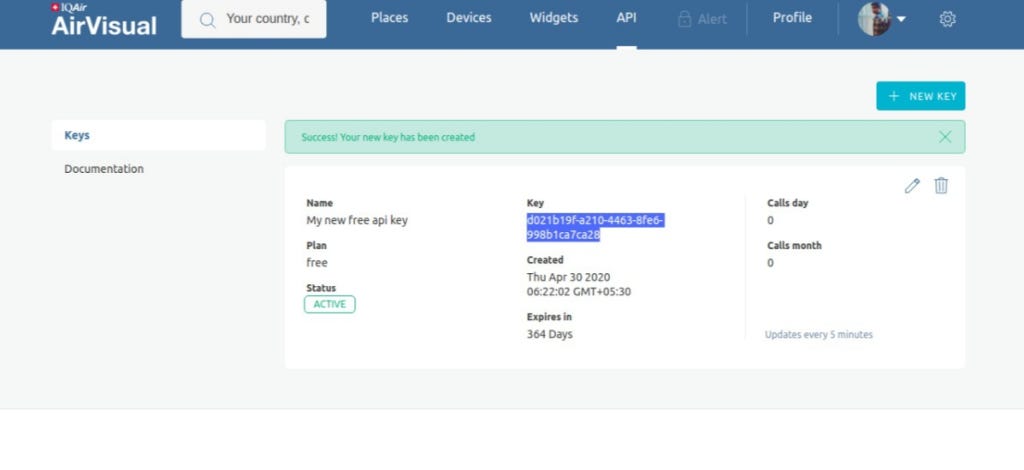The width and height of the screenshot is (1024, 470).
Task: Click the ACTIVE status badge
Action: point(330,304)
